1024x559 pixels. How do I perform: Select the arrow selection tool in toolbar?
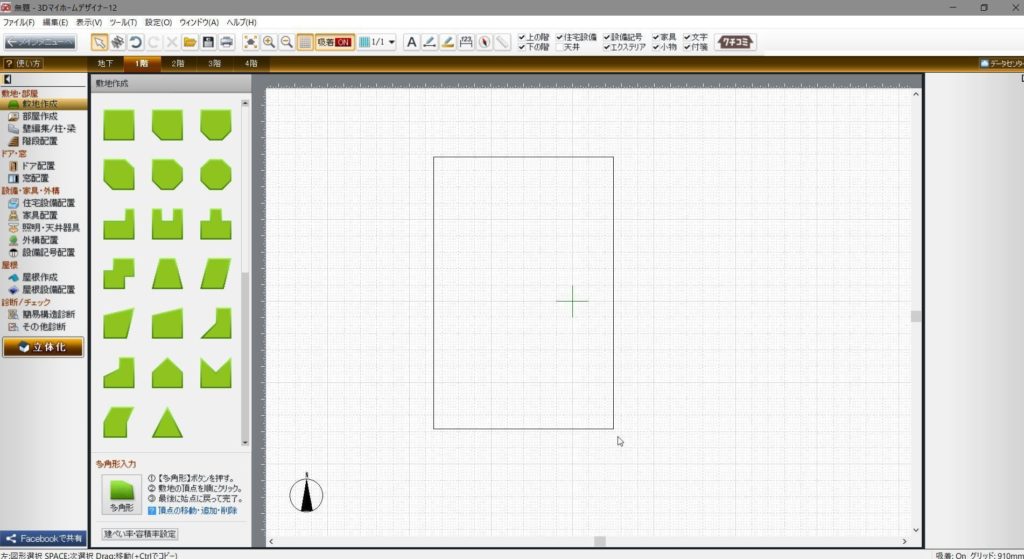(x=100, y=42)
